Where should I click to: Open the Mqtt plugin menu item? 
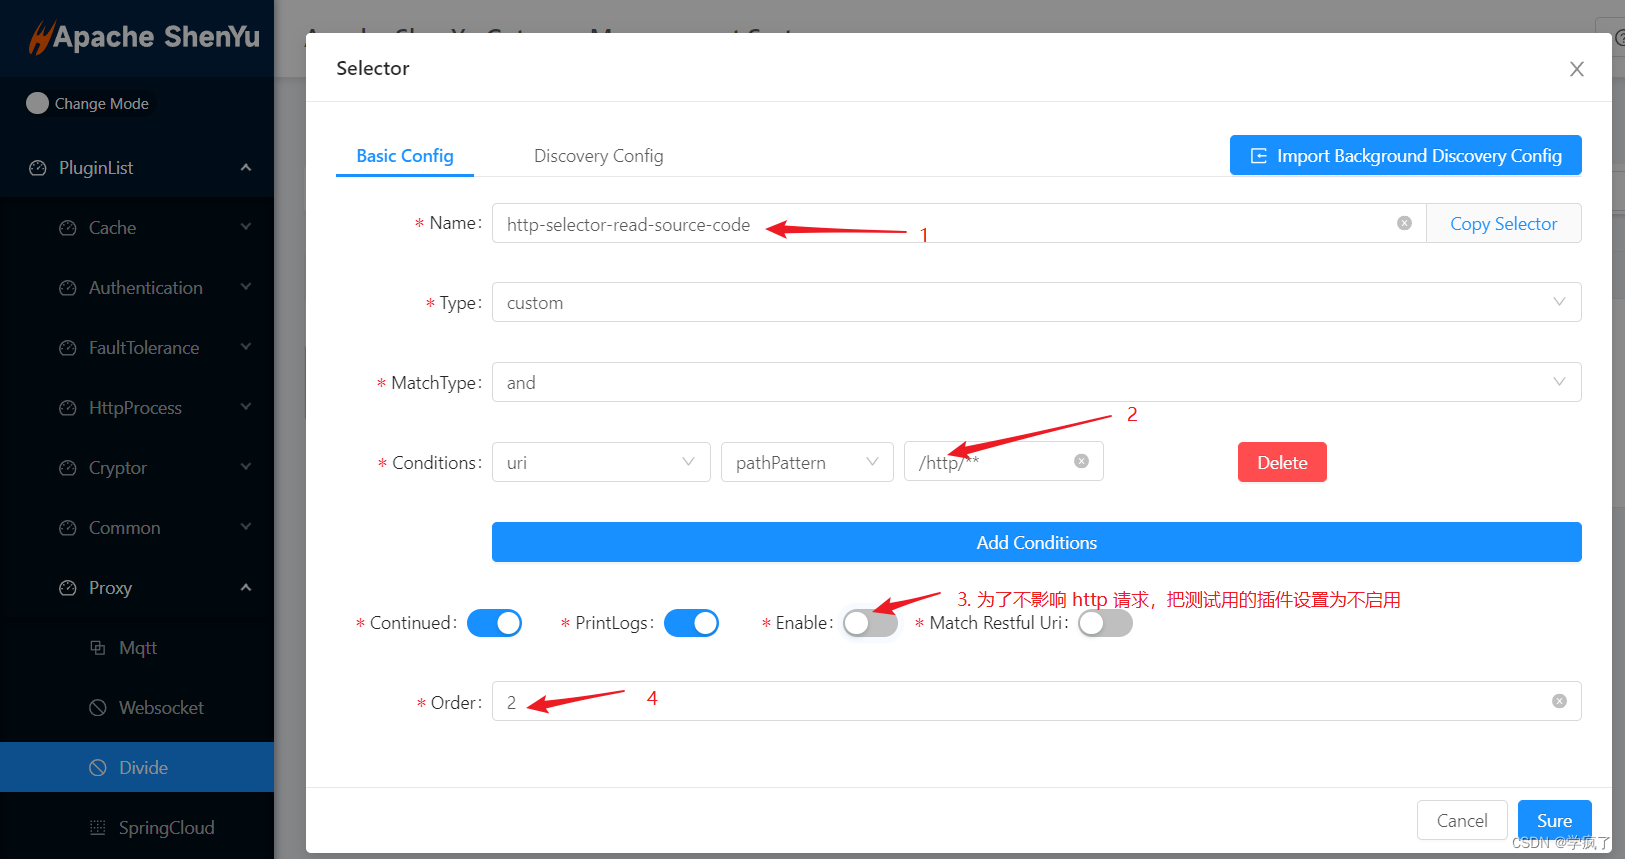point(137,648)
